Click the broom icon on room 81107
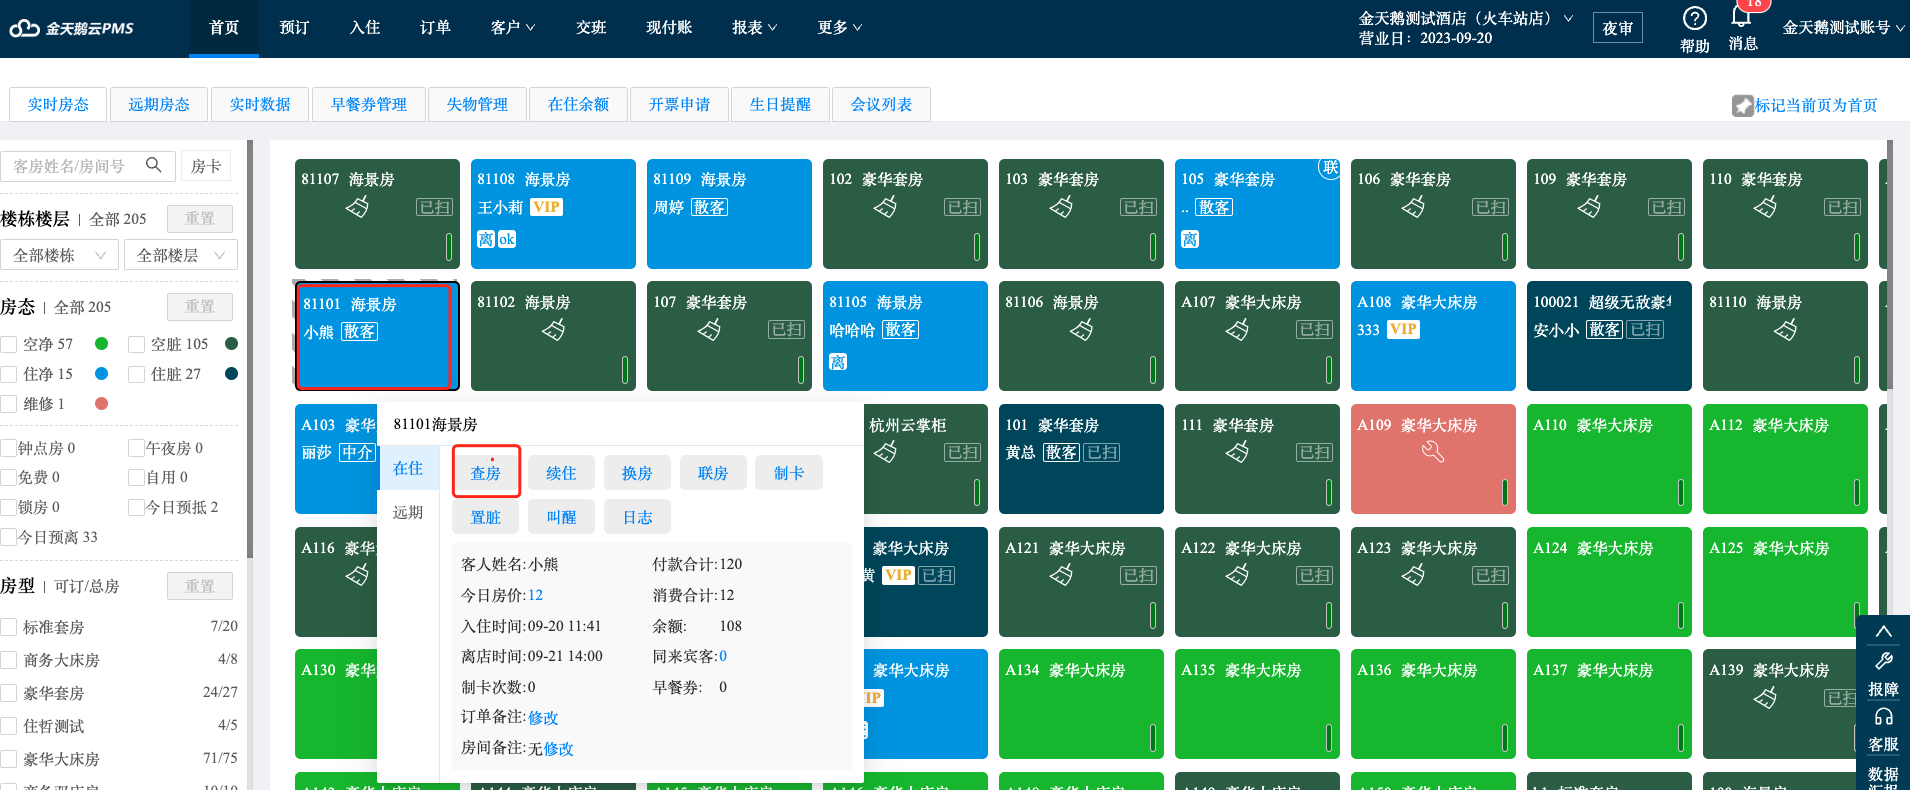The height and width of the screenshot is (790, 1910). [357, 207]
